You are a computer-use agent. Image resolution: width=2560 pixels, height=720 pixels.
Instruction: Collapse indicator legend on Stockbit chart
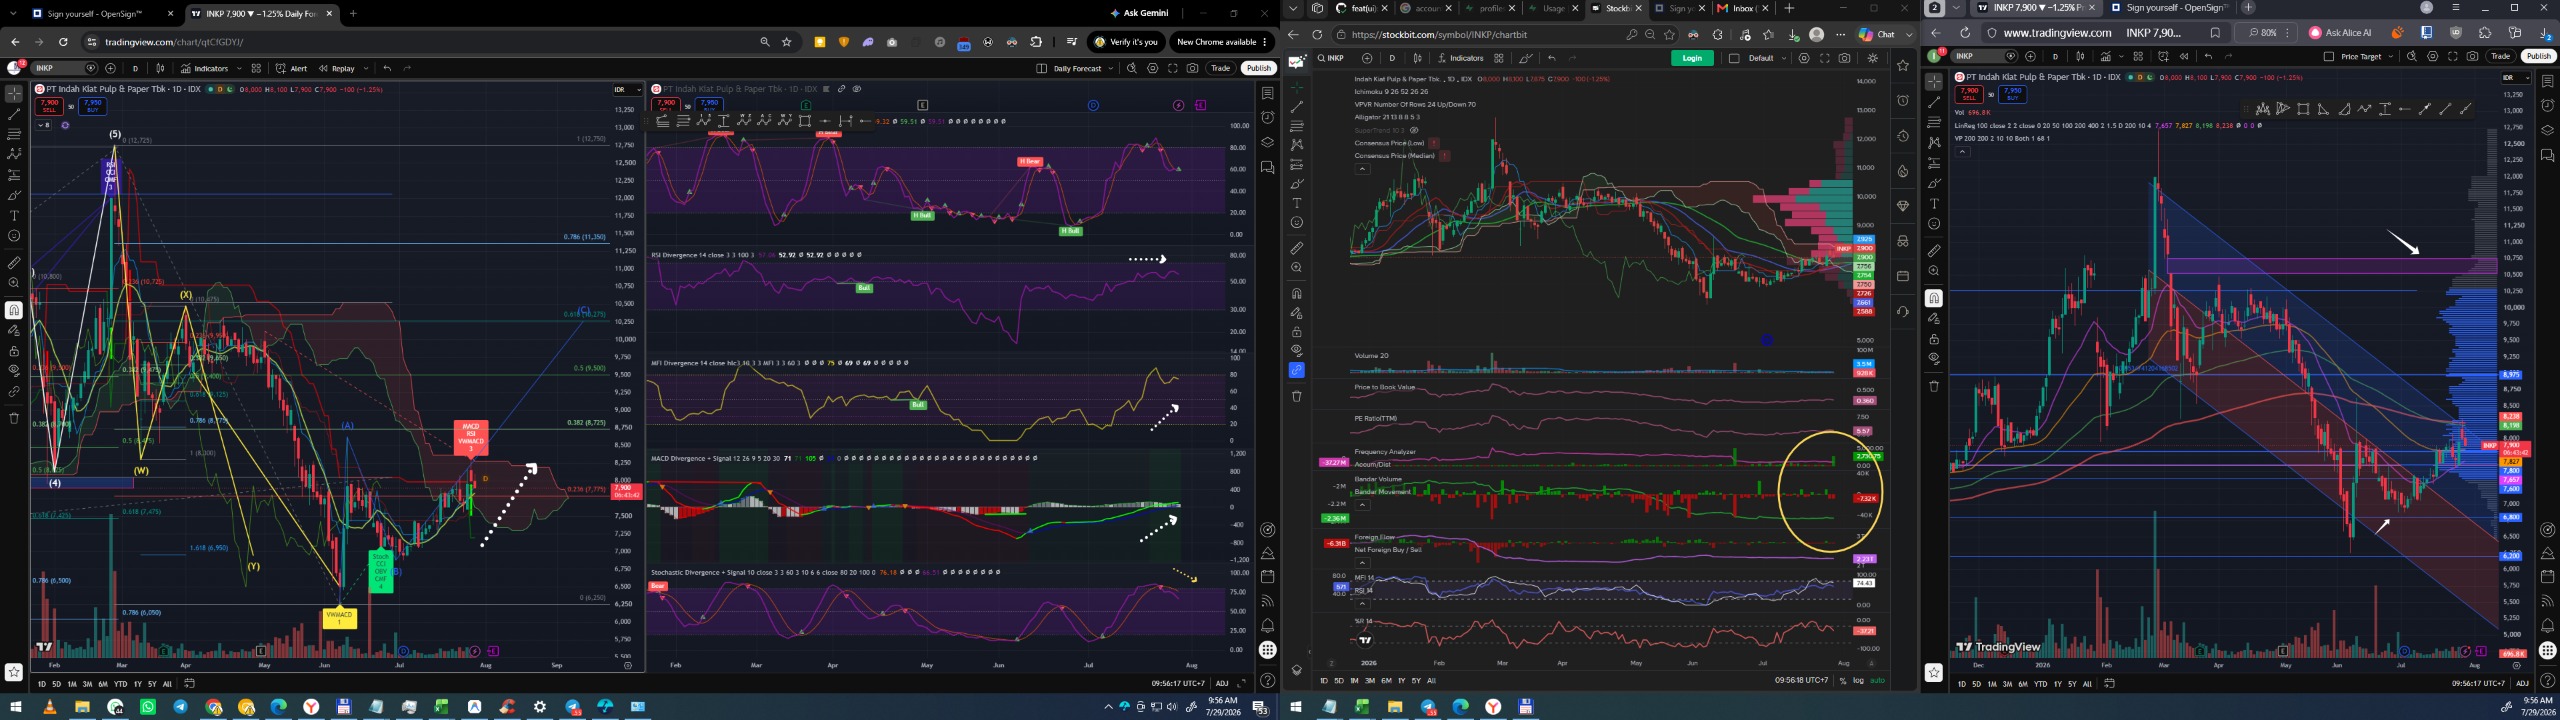coord(1362,169)
